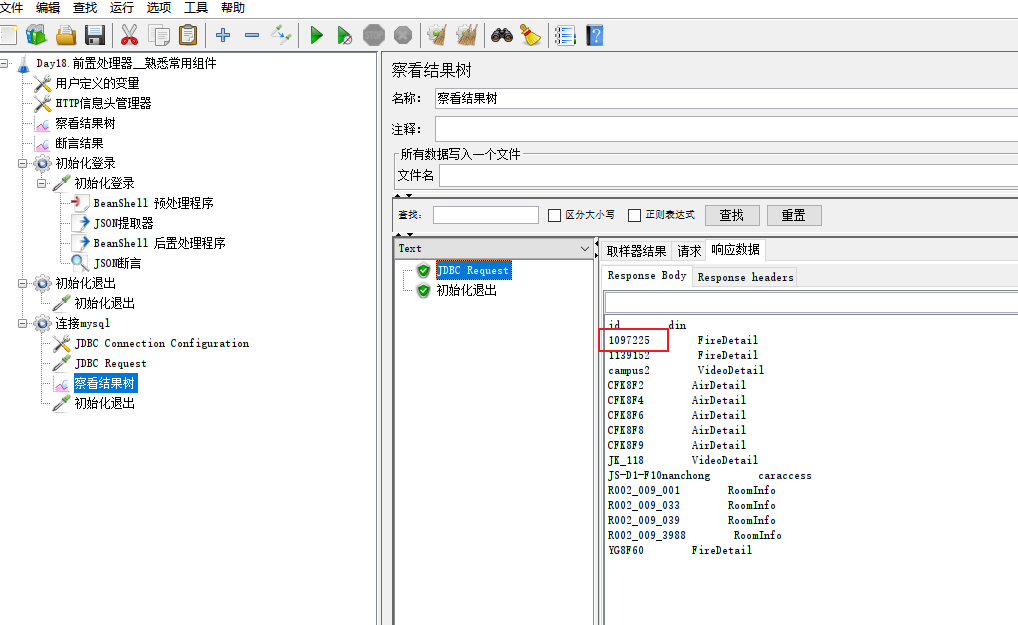Select 初始化退出 sample result
Image resolution: width=1018 pixels, height=625 pixels.
click(x=466, y=291)
